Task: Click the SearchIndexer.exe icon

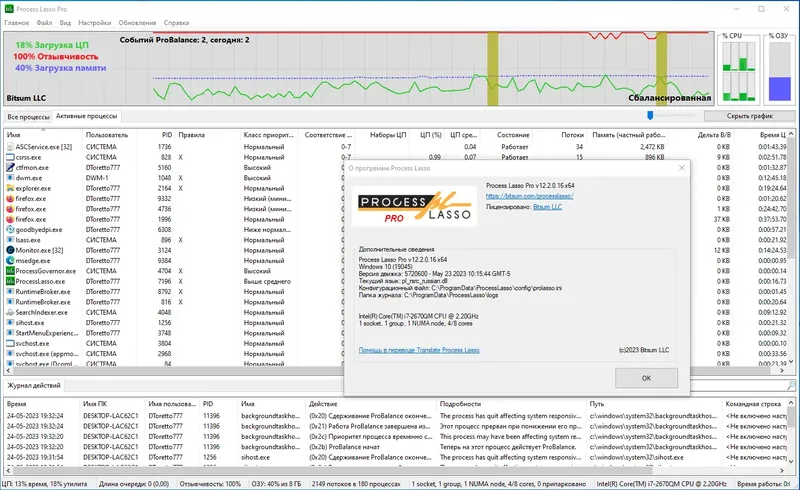Action: tap(10, 312)
